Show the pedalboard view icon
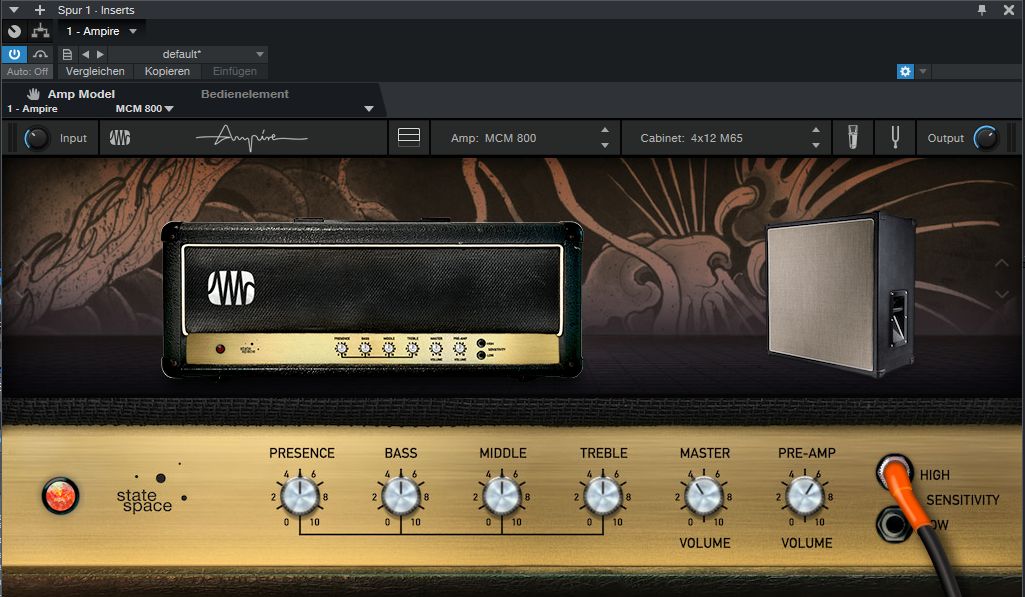The image size is (1025, 597). [409, 137]
